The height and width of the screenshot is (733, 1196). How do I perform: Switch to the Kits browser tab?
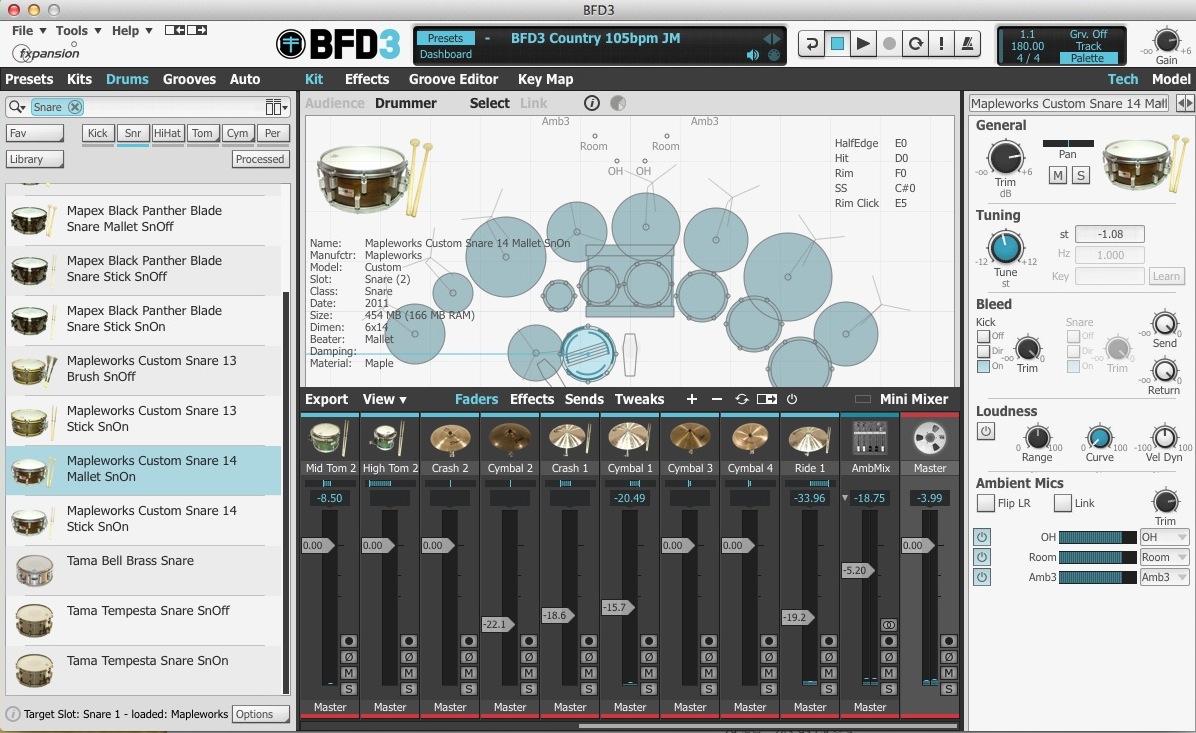coord(79,79)
